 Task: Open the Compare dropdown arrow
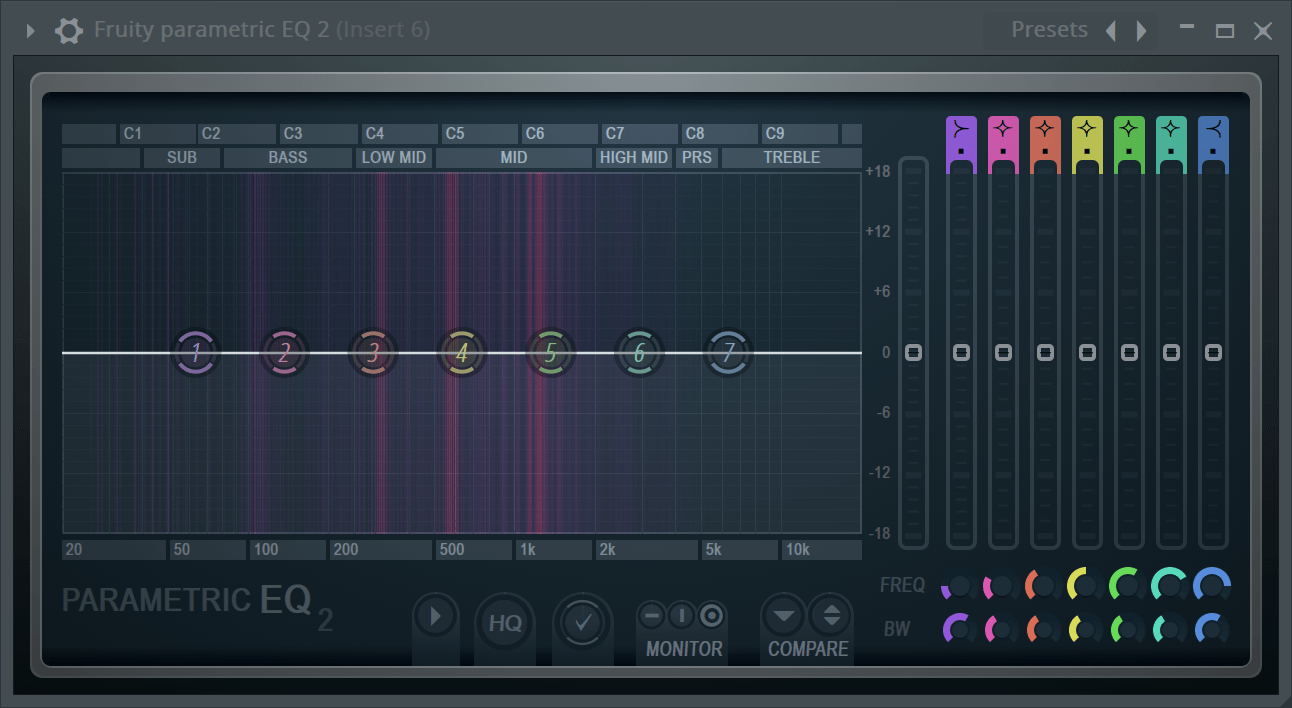click(783, 616)
